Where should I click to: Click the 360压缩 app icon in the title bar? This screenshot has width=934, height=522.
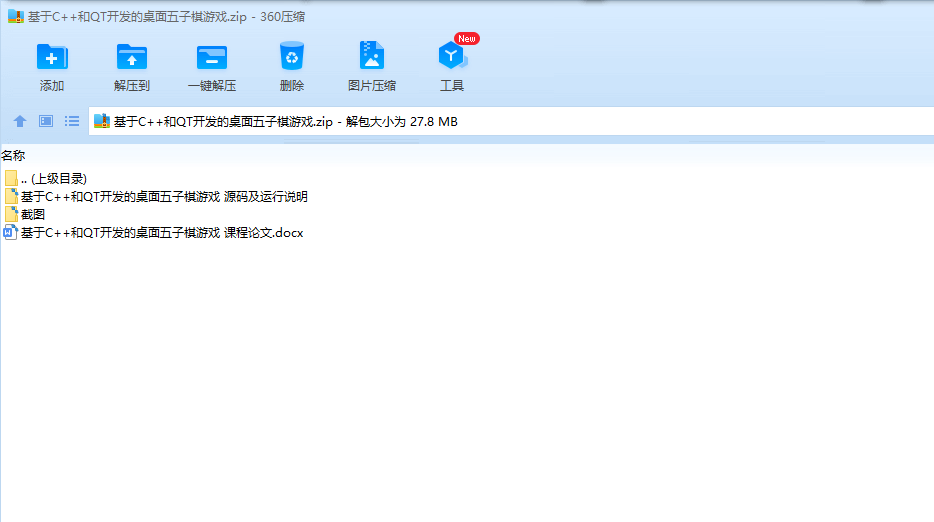[x=15, y=16]
